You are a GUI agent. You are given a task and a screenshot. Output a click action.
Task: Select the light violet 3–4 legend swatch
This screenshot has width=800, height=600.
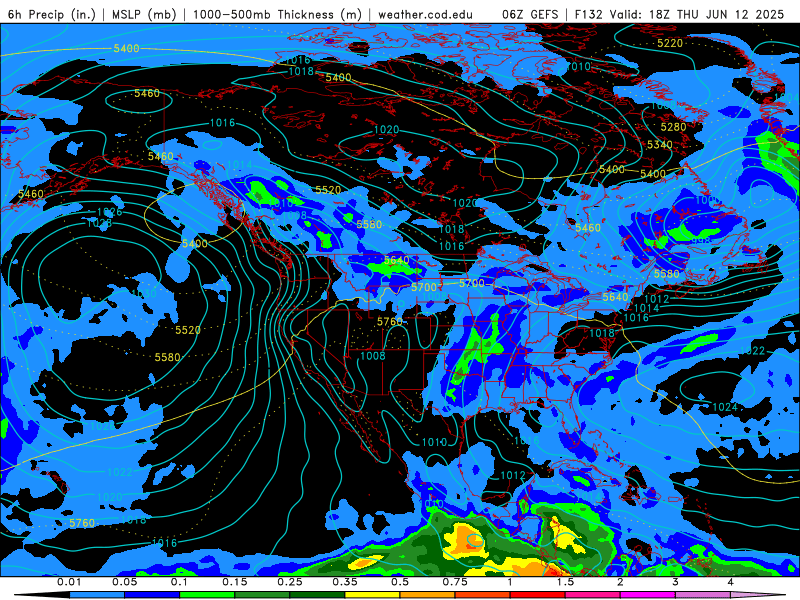click(x=703, y=595)
